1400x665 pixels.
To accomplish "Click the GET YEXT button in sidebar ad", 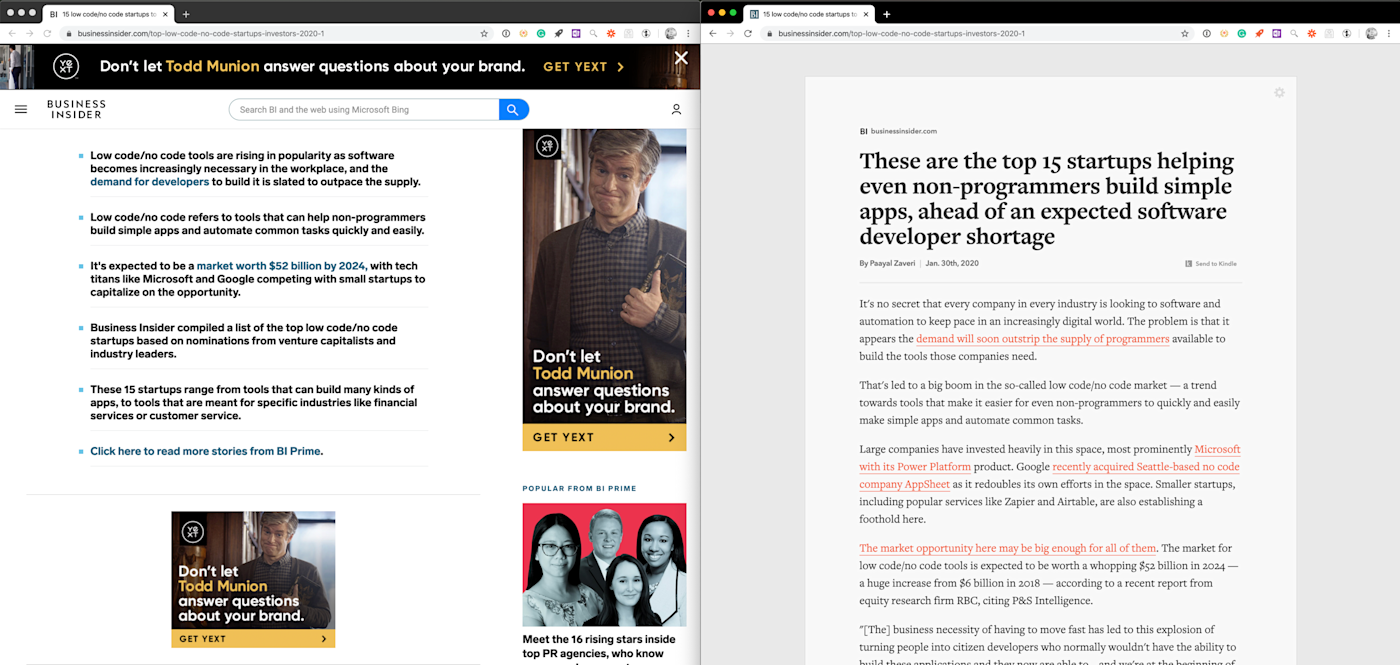I will pos(604,437).
